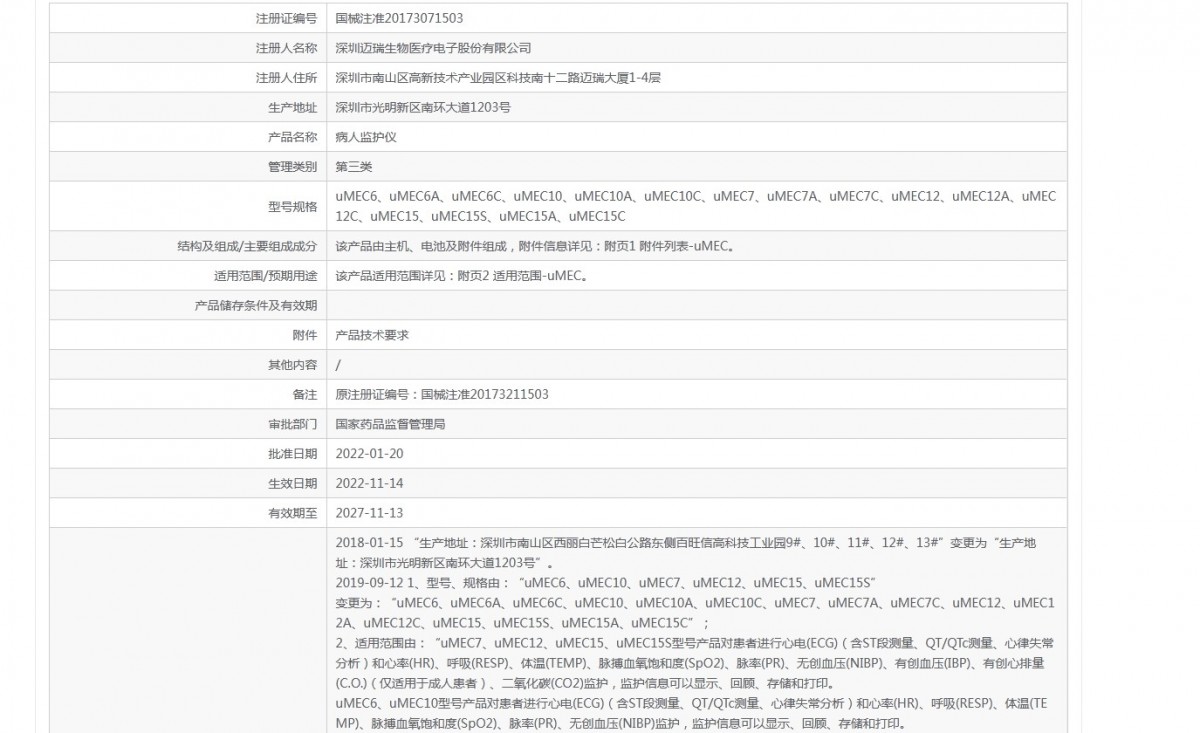This screenshot has width=1200, height=733.
Task: Select the product name "病人监护仪"
Action: click(366, 137)
